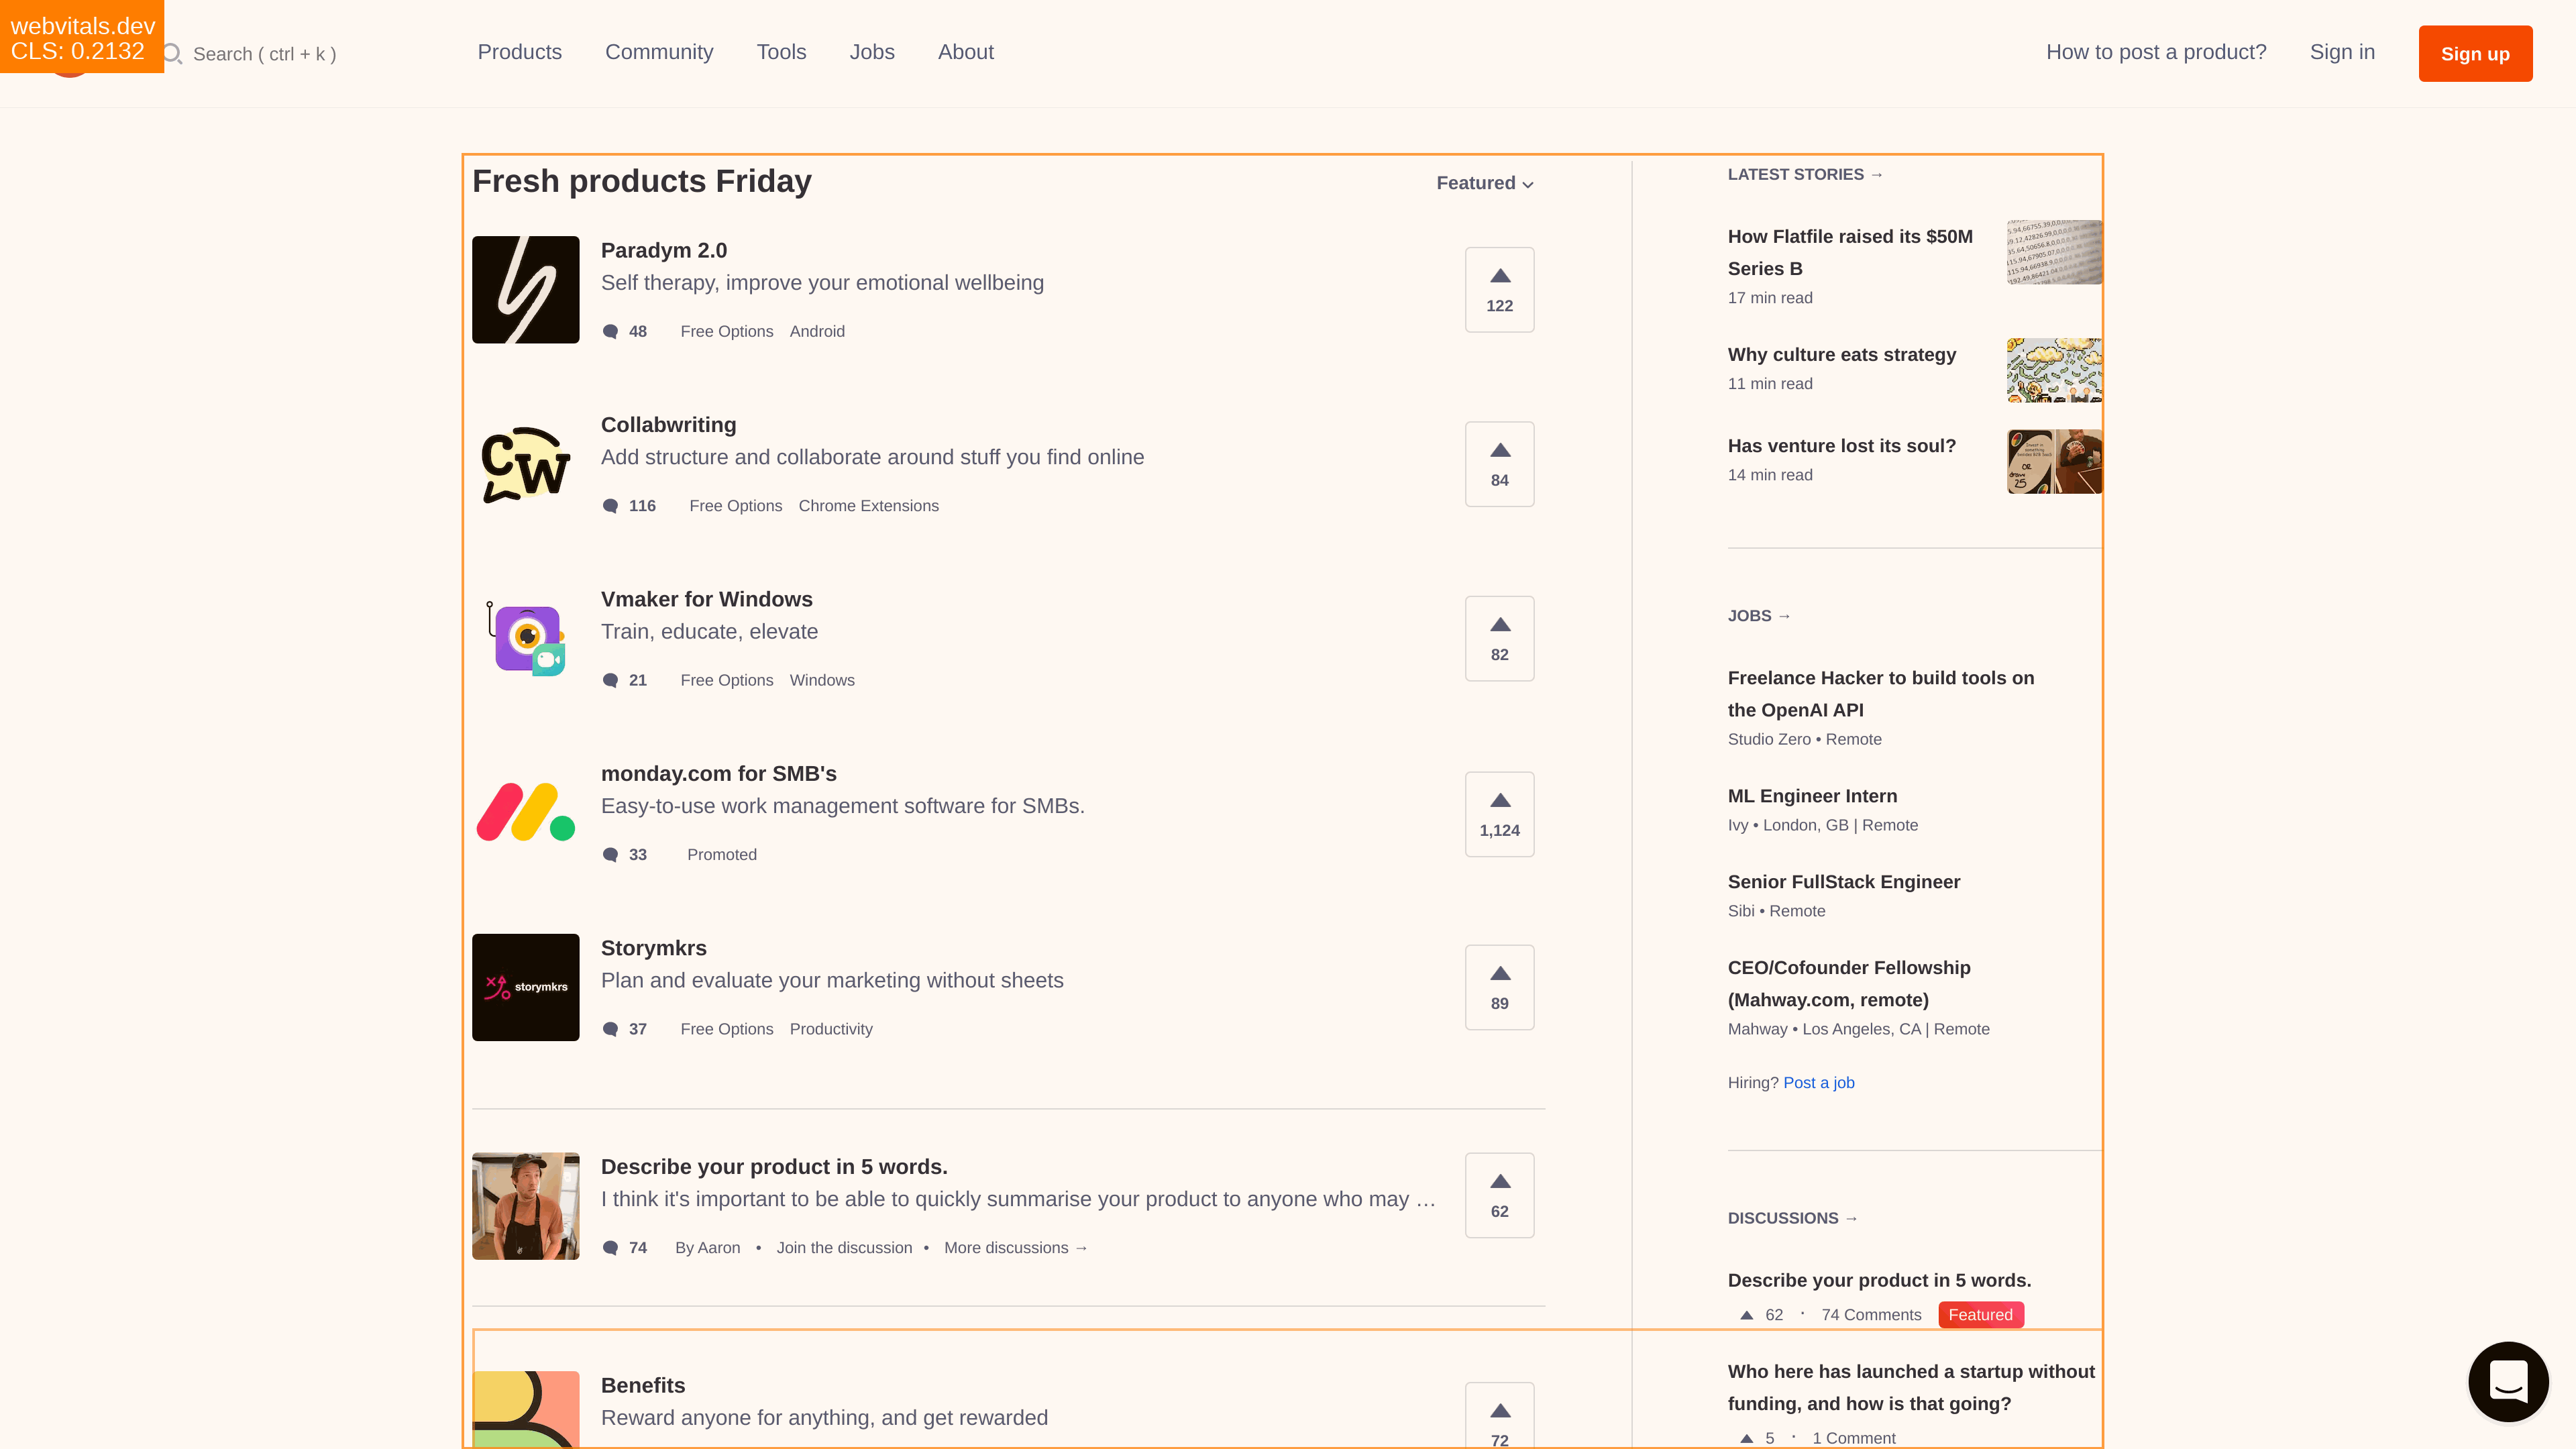The height and width of the screenshot is (1449, 2576).
Task: Click the Post a job link
Action: 1818,1083
